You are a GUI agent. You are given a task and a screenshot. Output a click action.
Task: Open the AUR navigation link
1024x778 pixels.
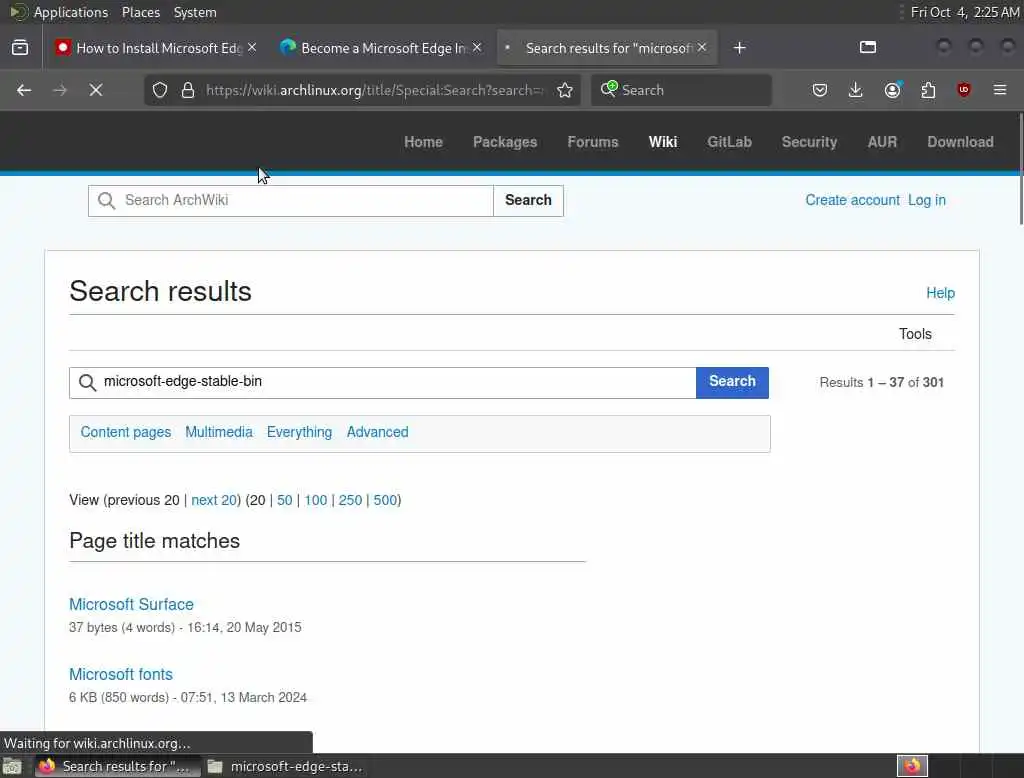point(882,142)
